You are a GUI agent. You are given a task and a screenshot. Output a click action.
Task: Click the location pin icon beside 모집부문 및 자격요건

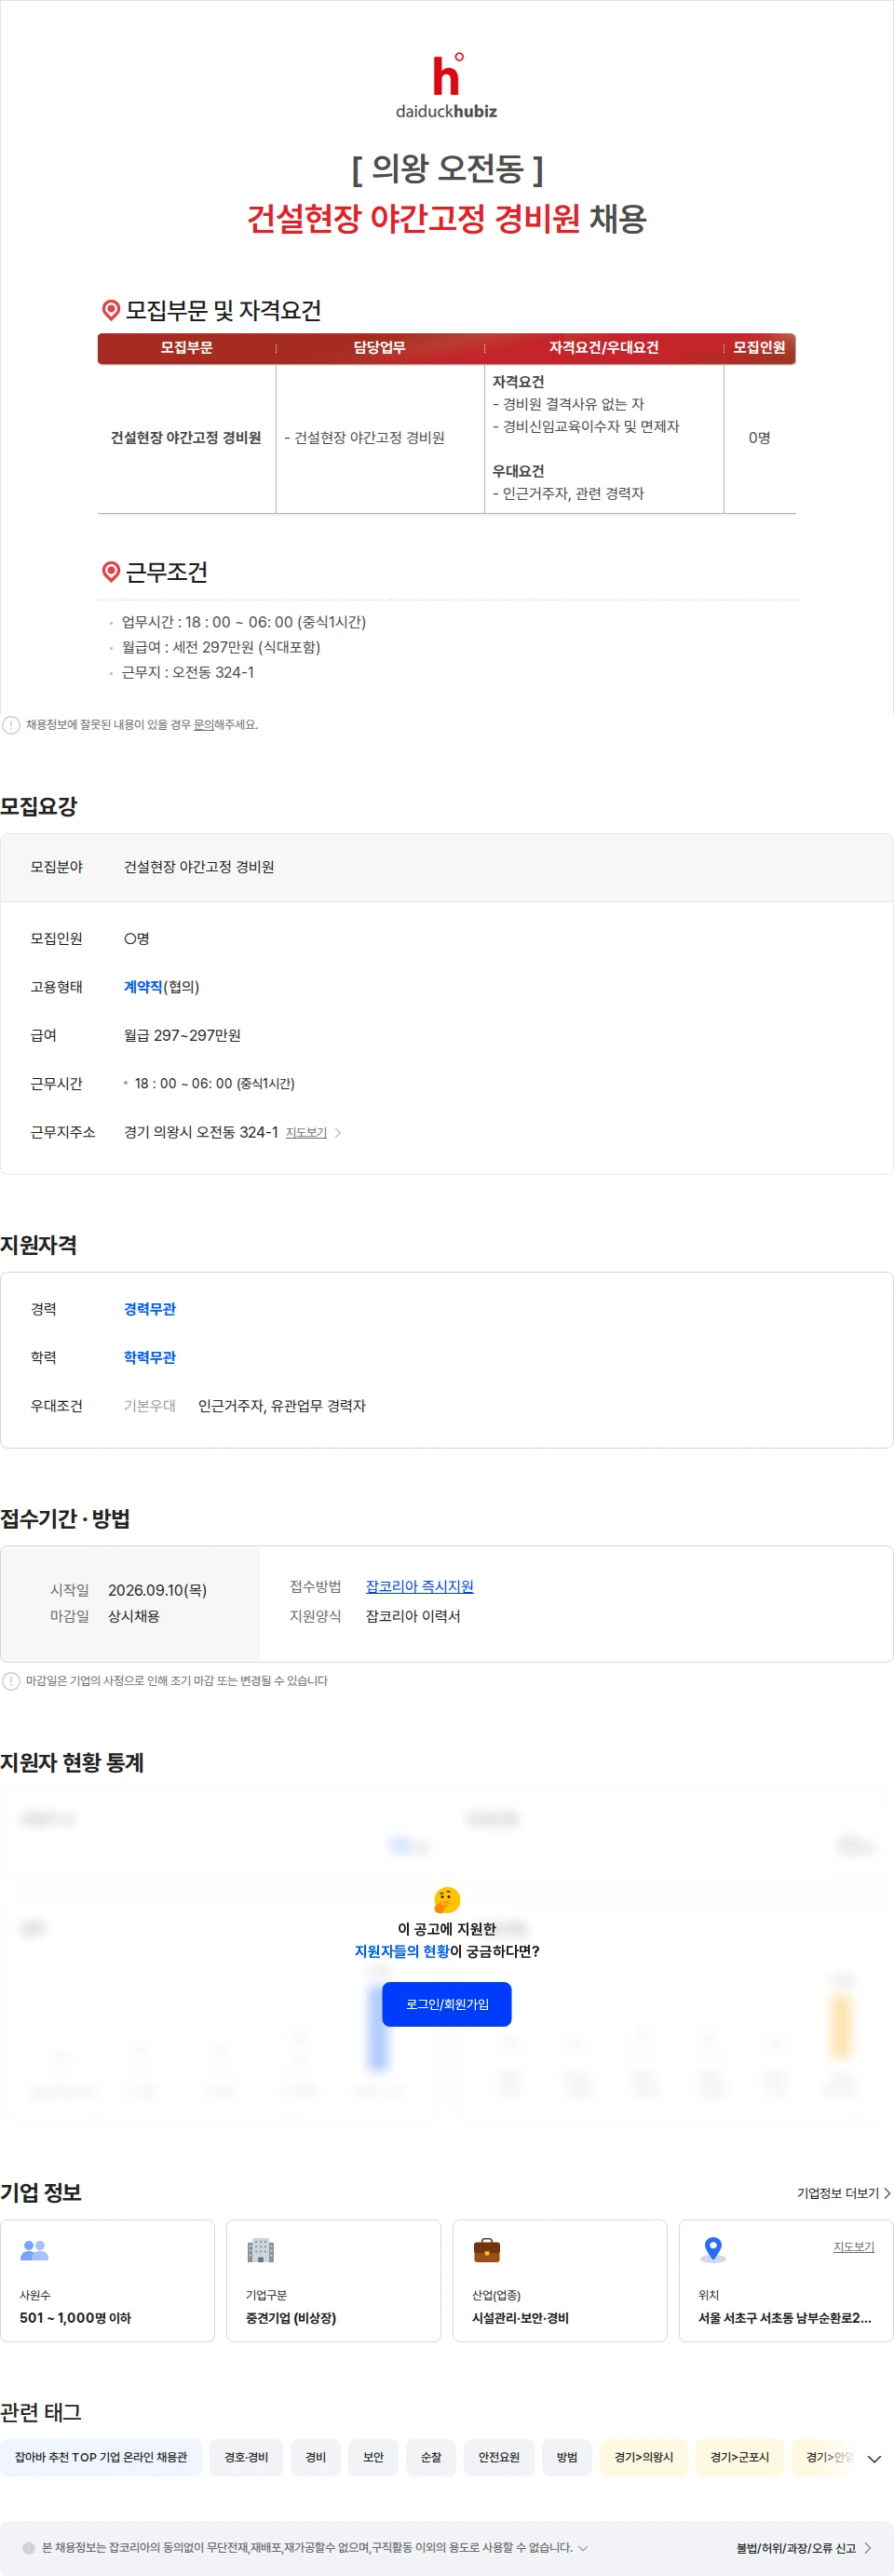tap(111, 310)
